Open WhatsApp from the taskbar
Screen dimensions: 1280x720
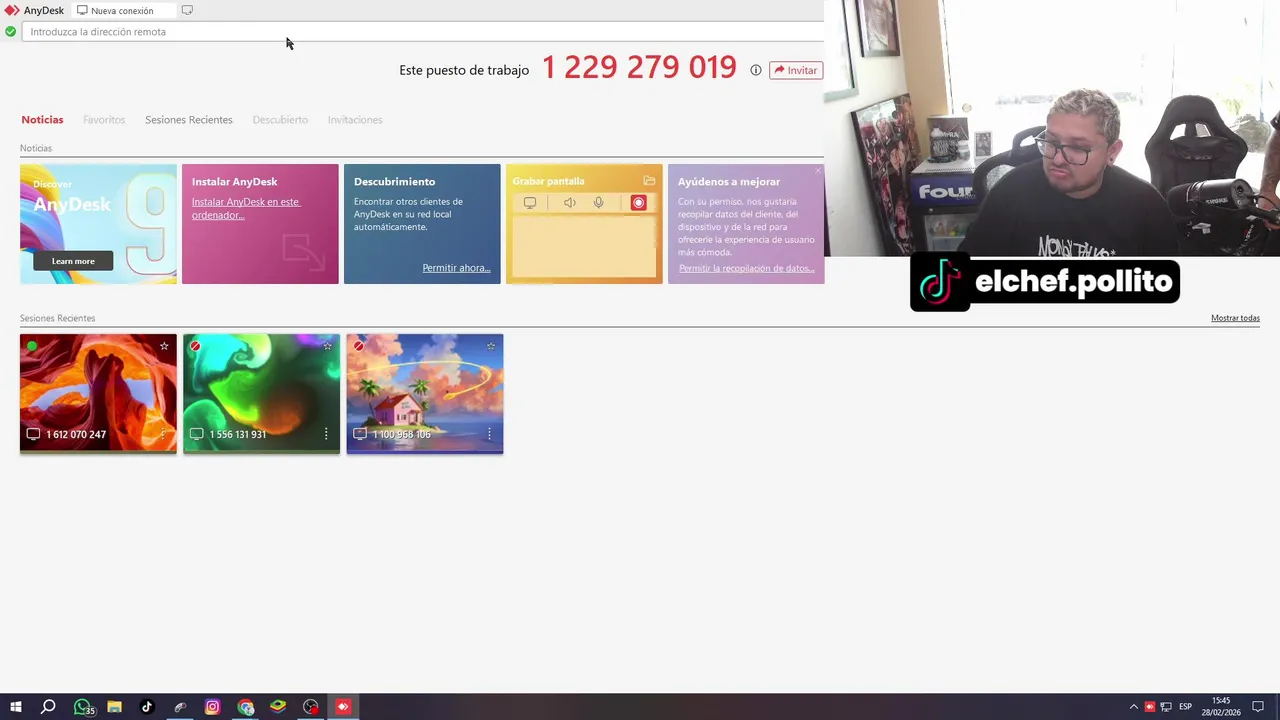click(x=82, y=707)
